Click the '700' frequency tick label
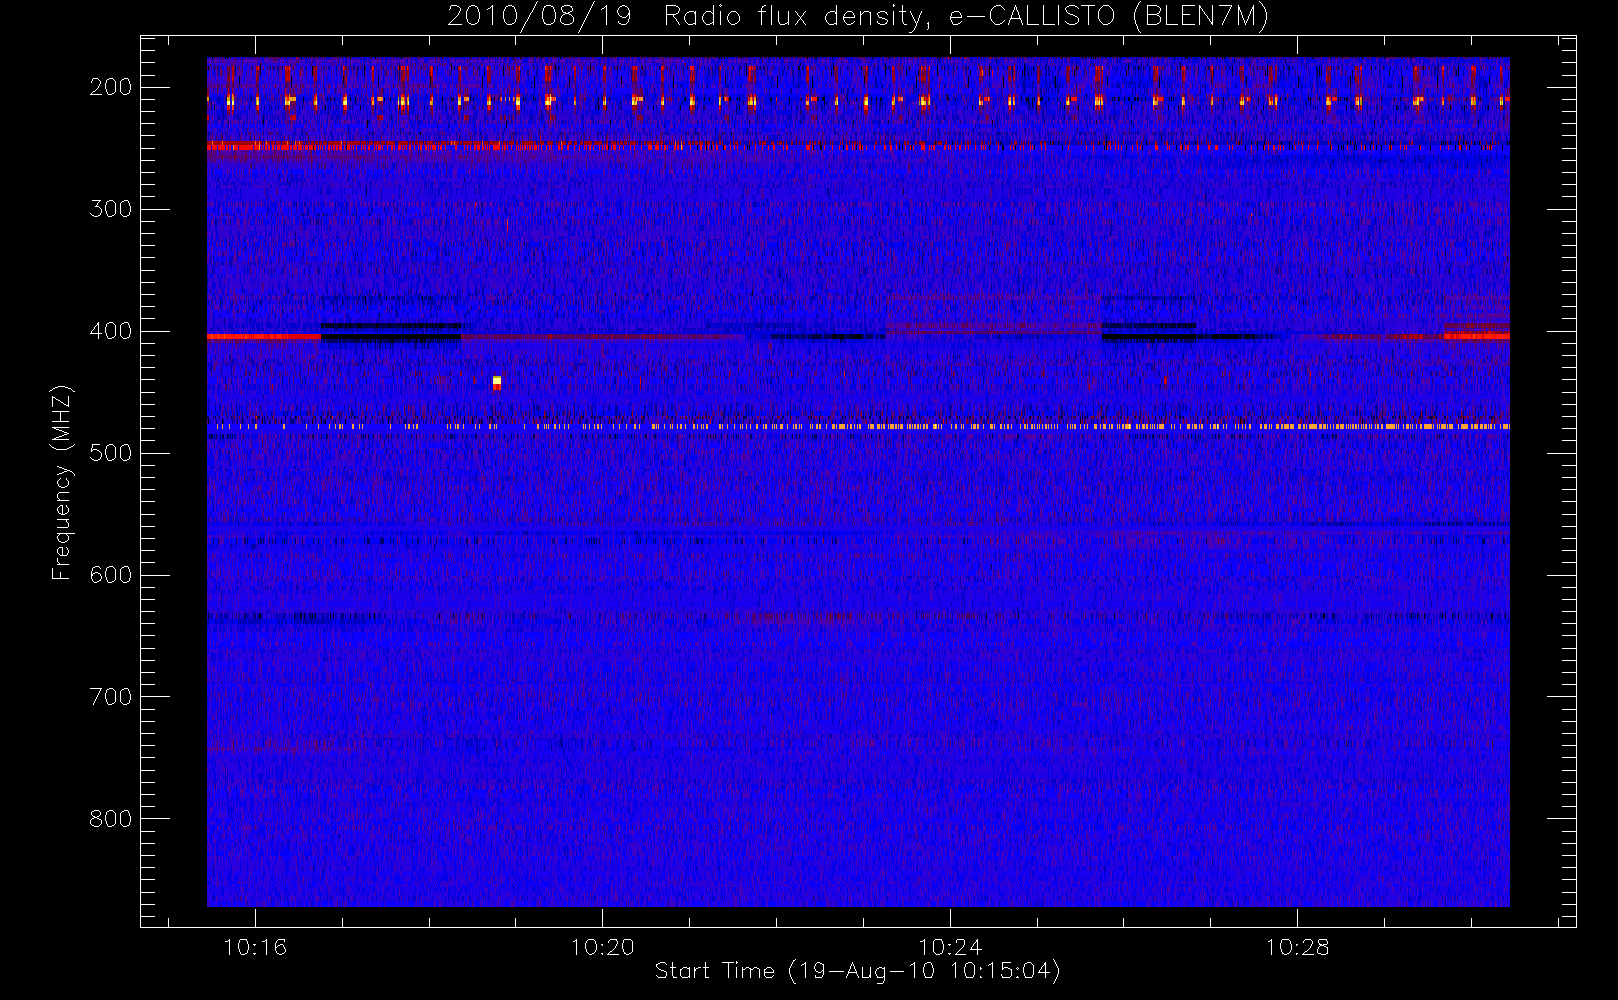The width and height of the screenshot is (1618, 1000). click(x=111, y=697)
